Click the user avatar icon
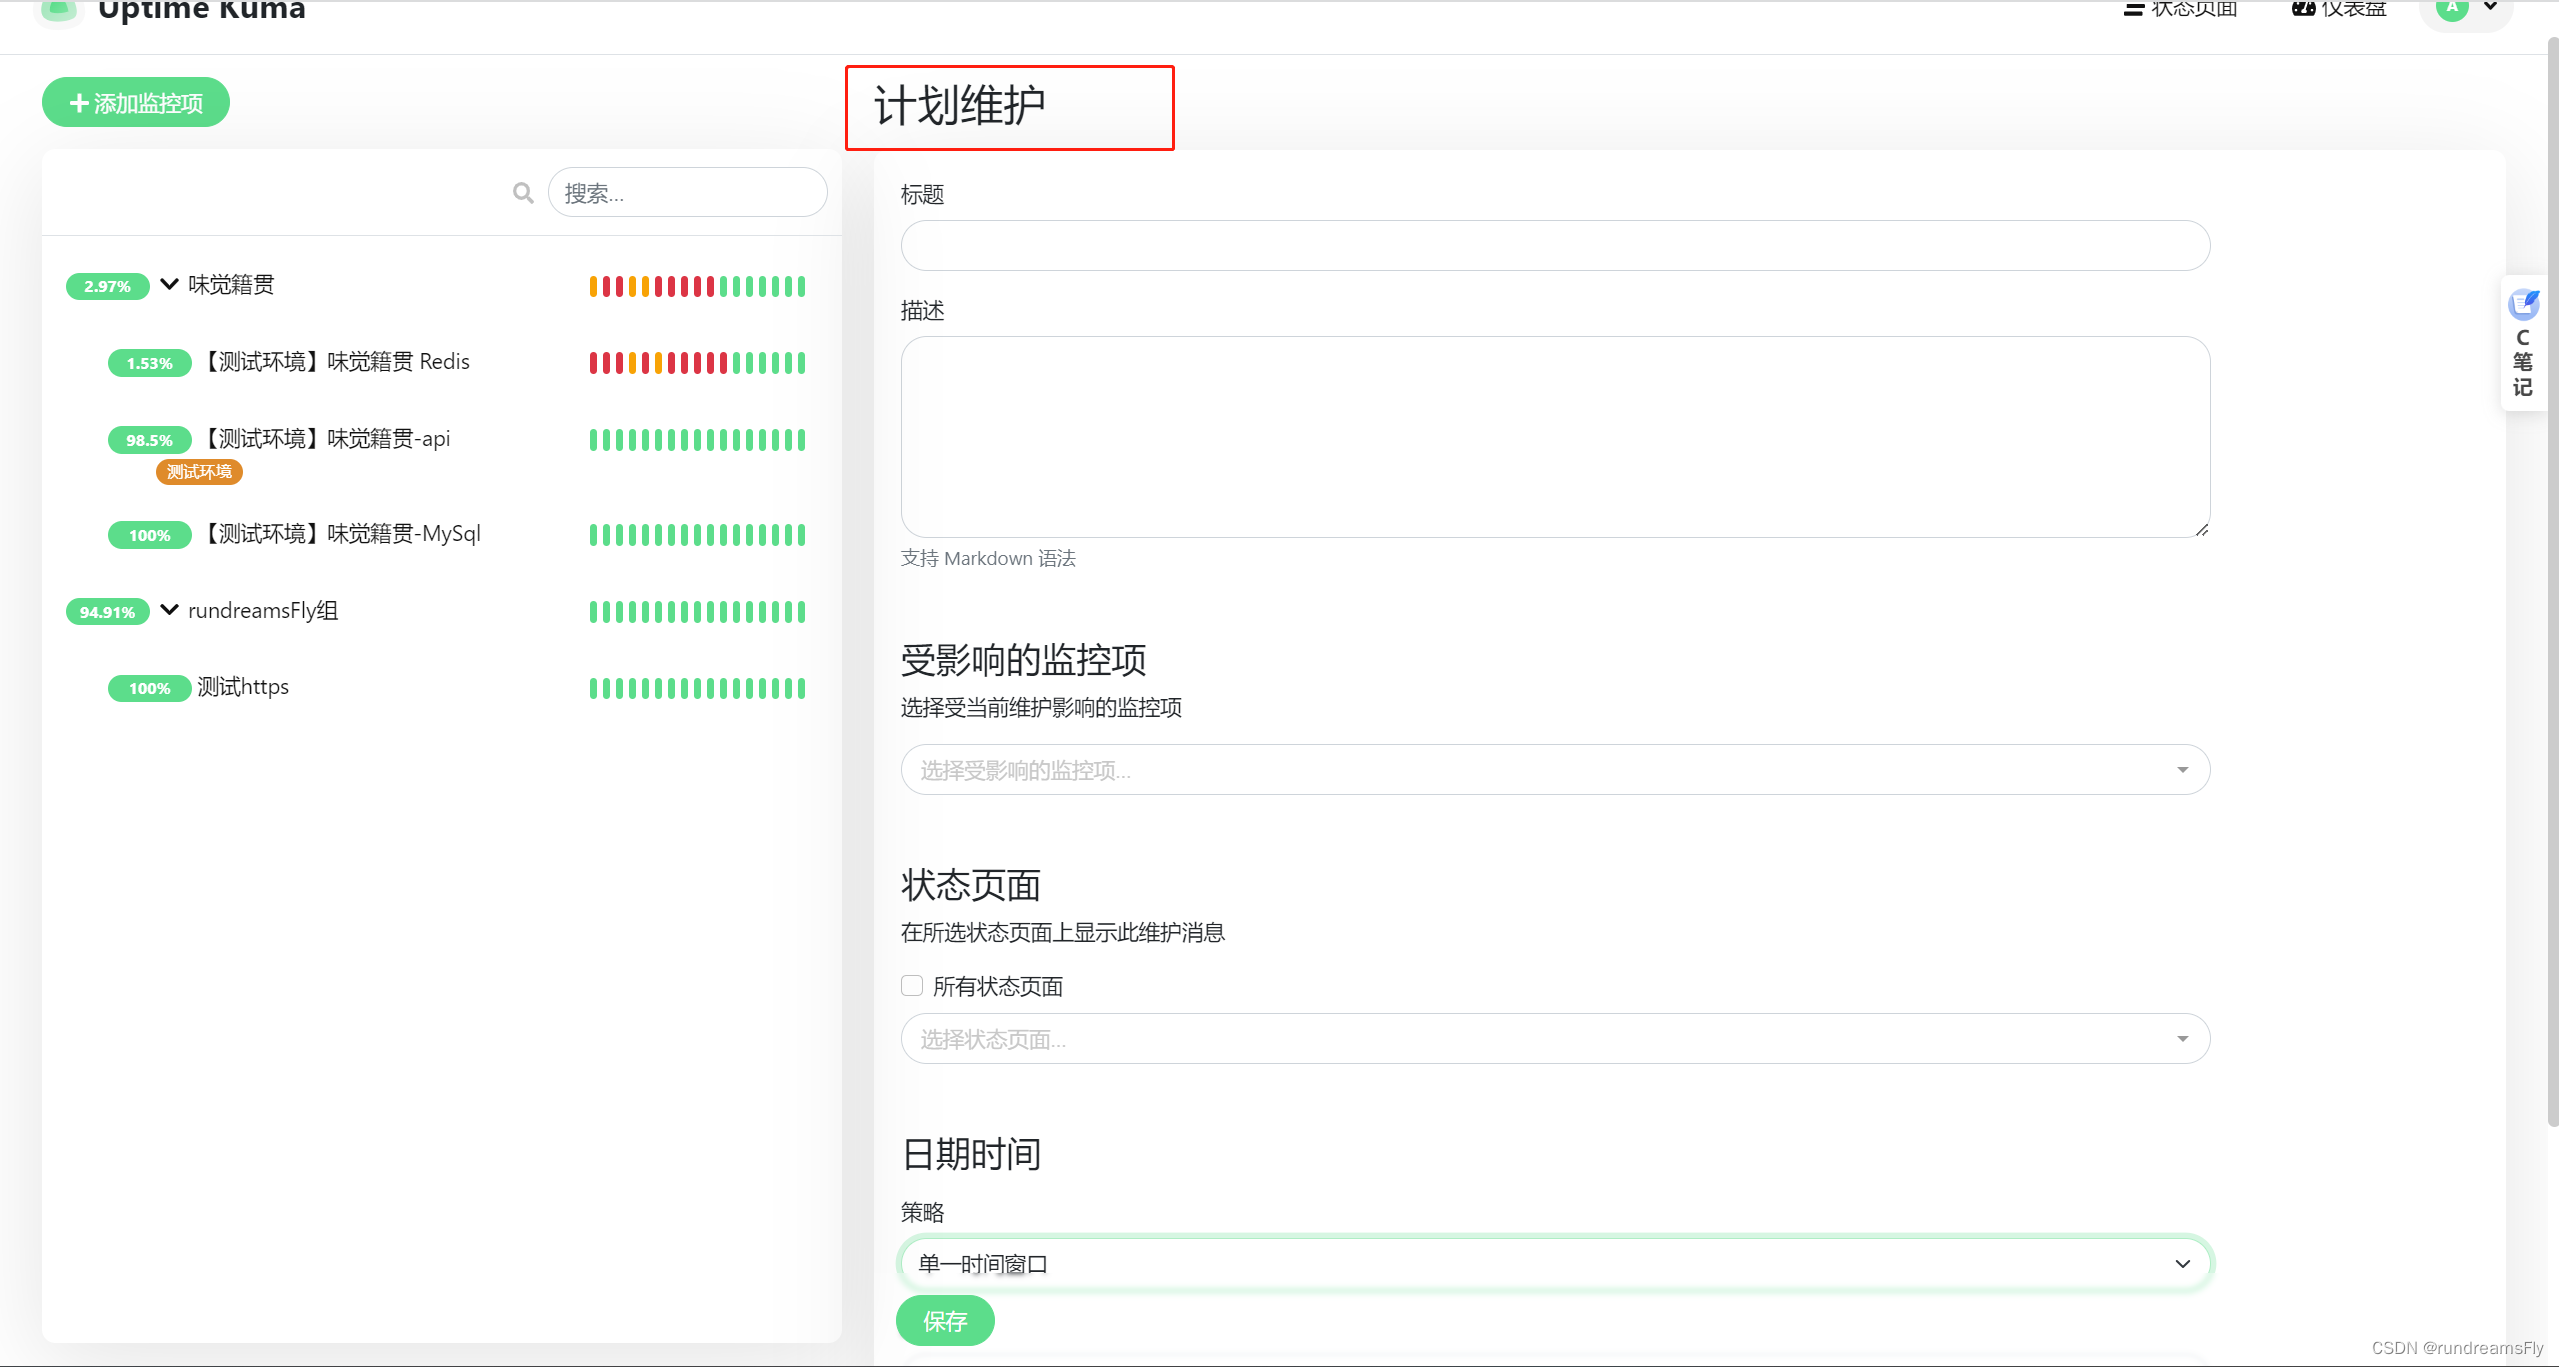The width and height of the screenshot is (2559, 1367). pyautogui.click(x=2452, y=8)
